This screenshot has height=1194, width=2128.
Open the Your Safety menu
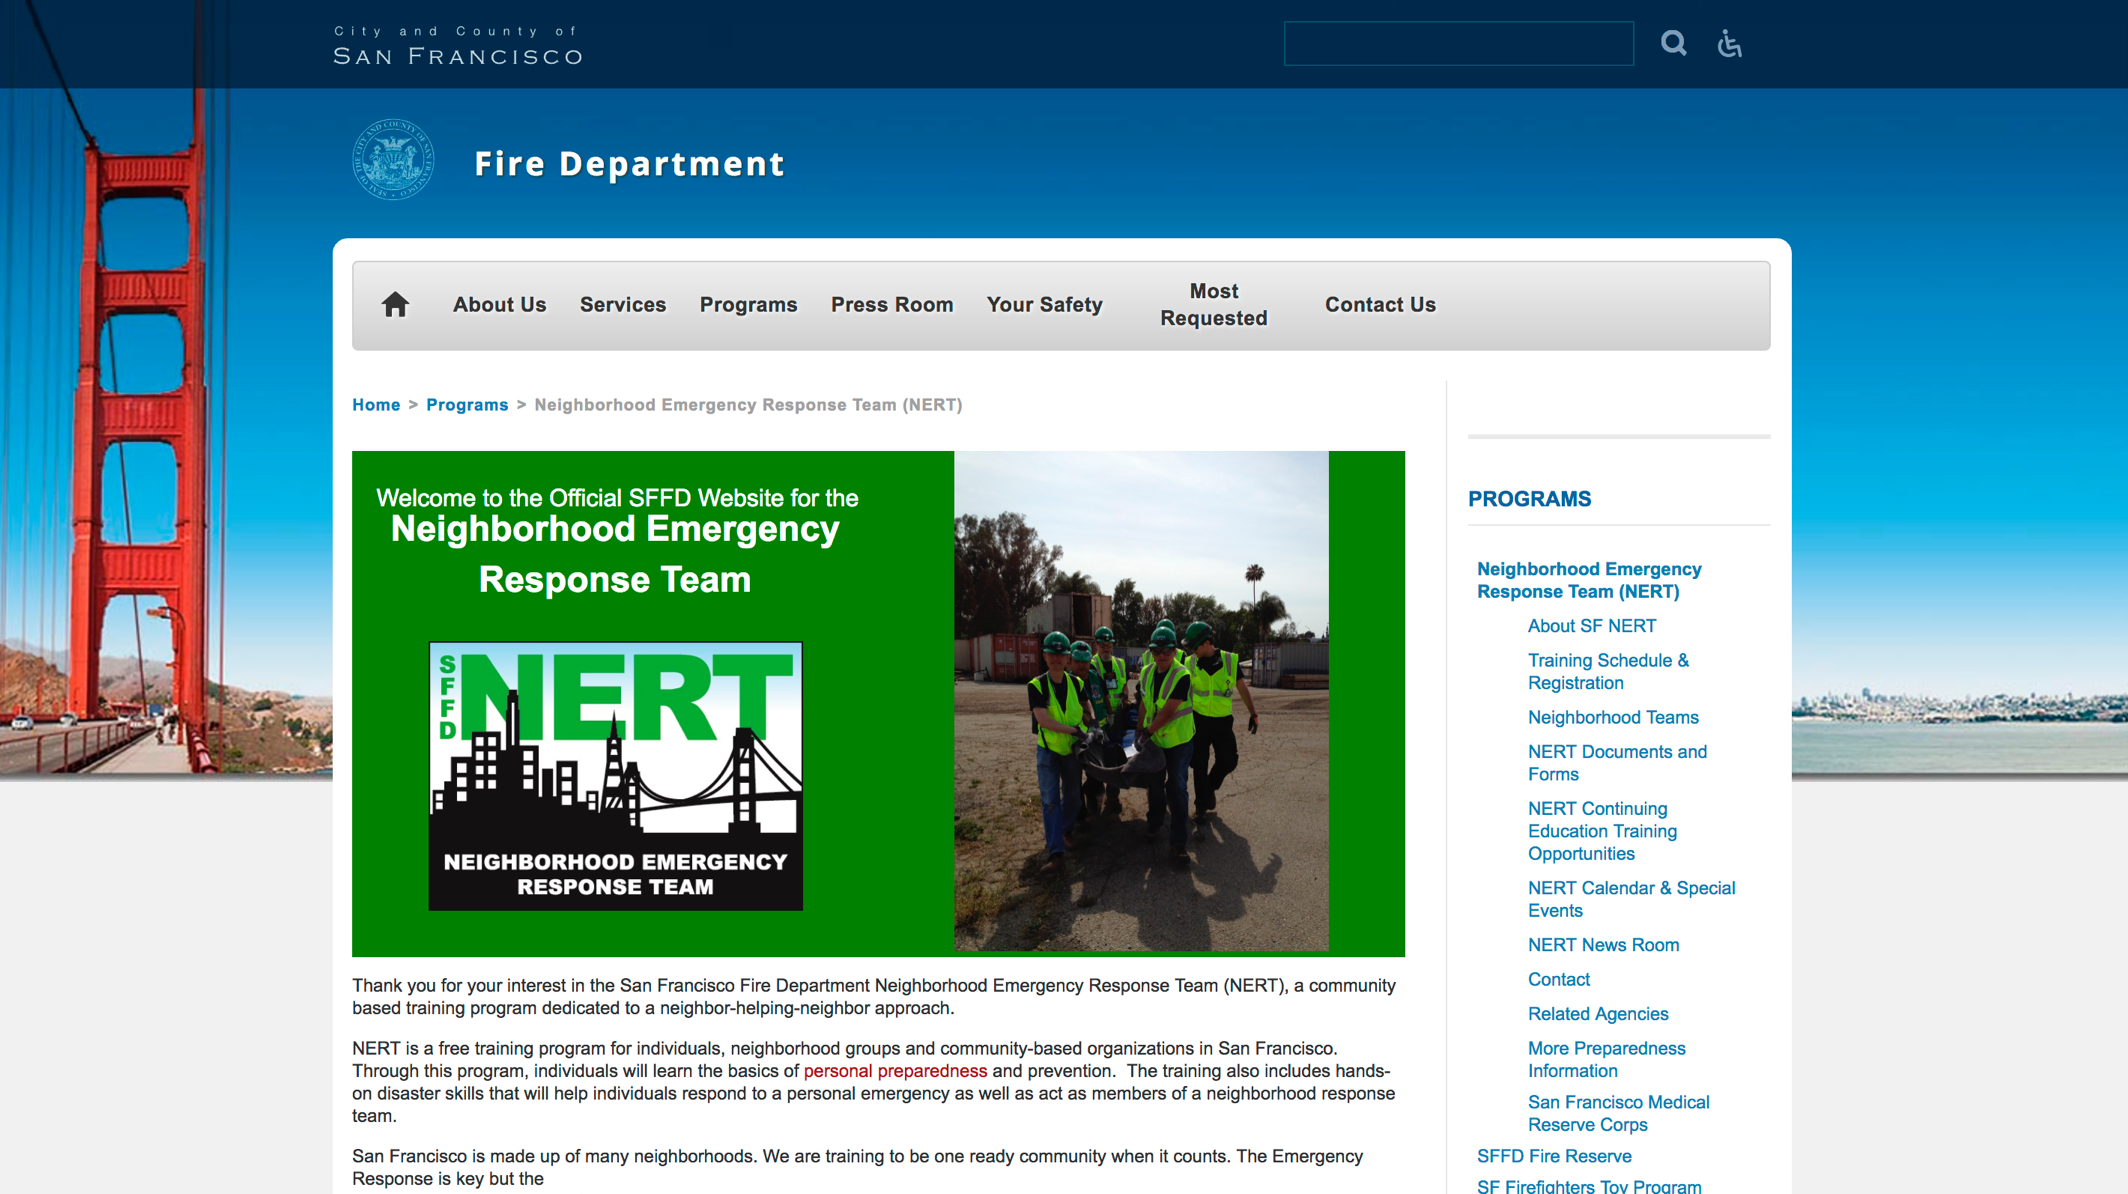(1044, 305)
